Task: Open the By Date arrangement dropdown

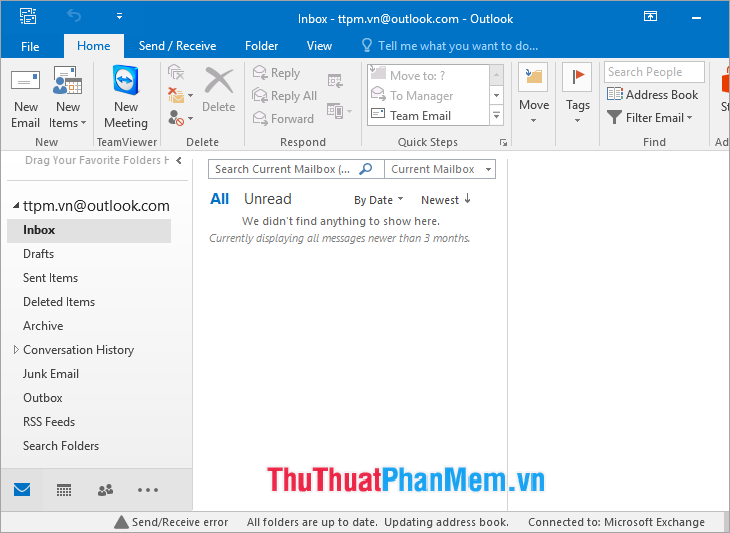Action: point(378,200)
